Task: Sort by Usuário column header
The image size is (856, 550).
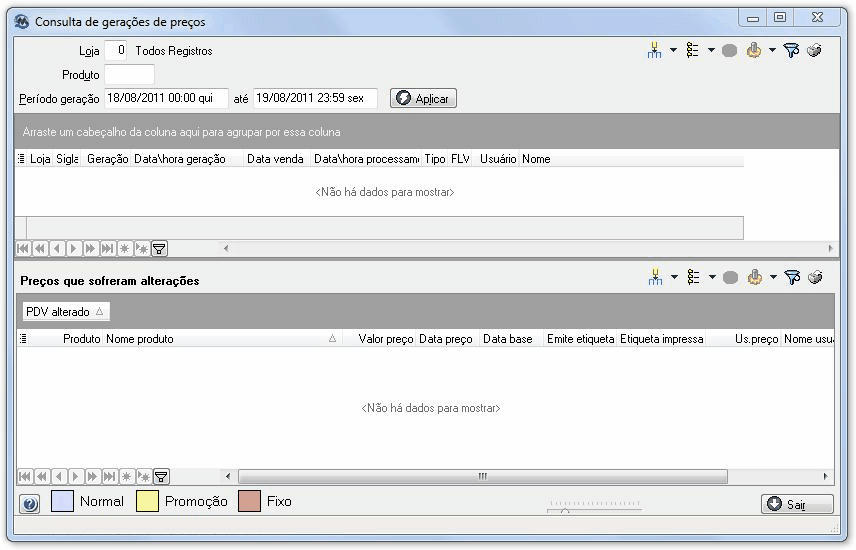Action: [497, 159]
